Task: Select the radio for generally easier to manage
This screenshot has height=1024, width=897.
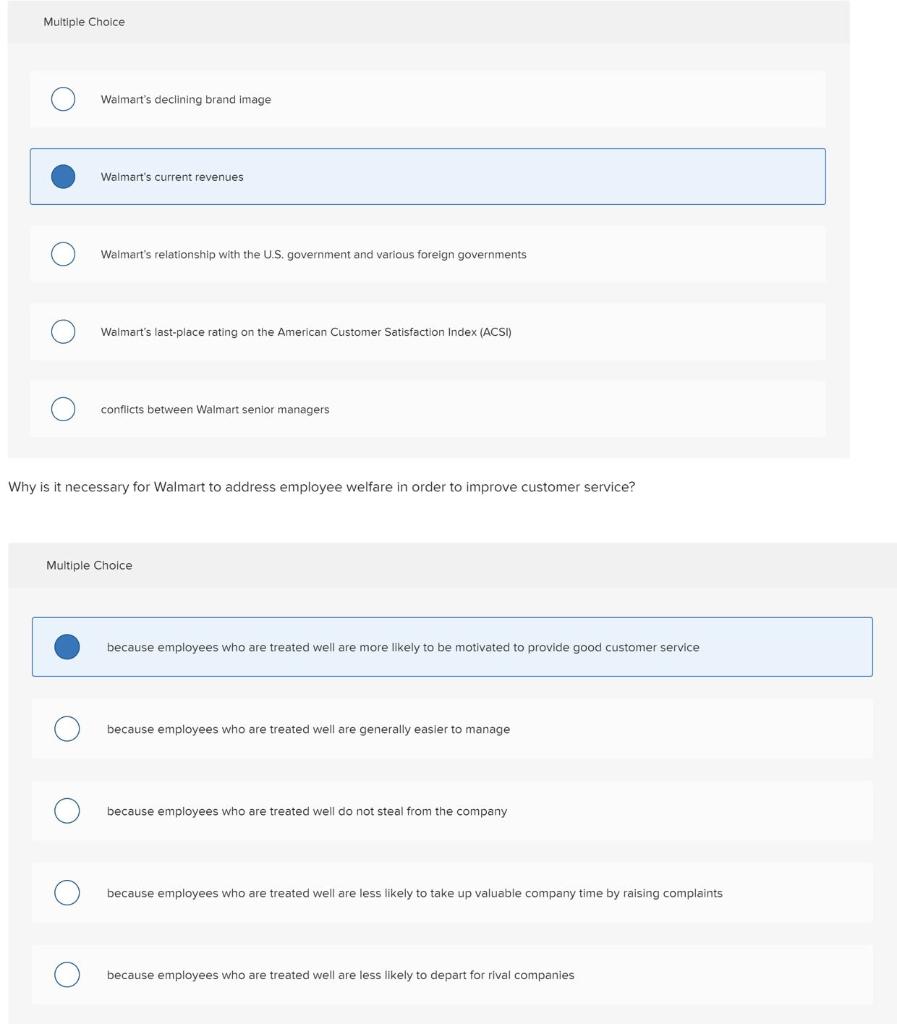Action: click(x=67, y=729)
